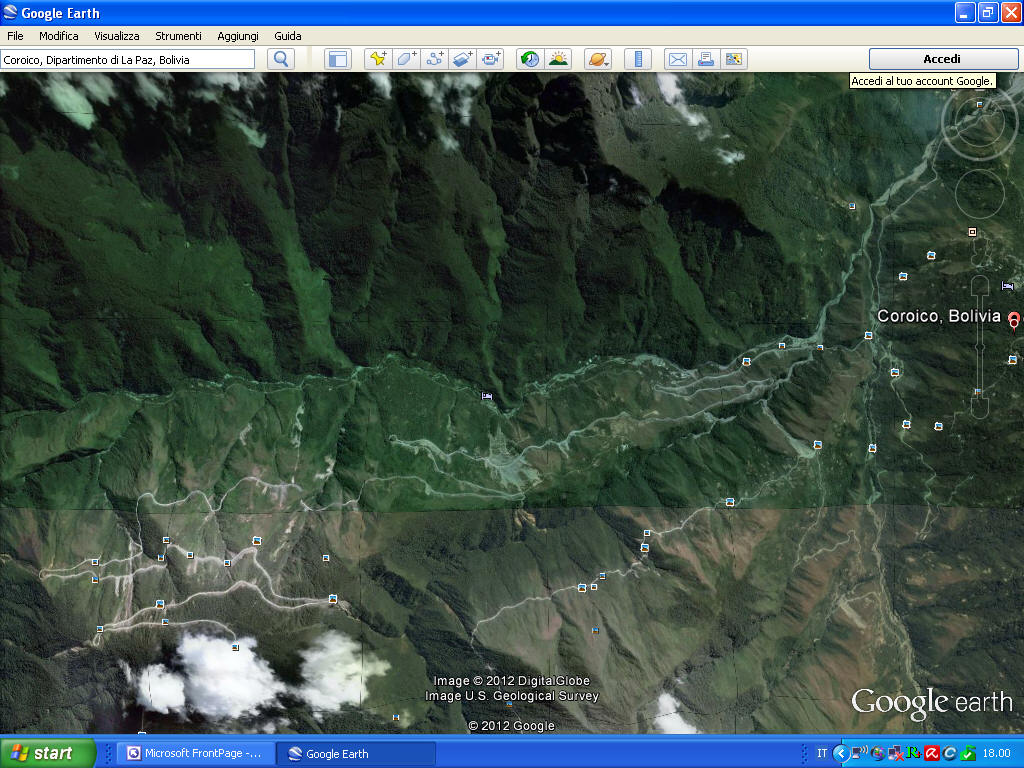Toggle sunlight across the landscape
This screenshot has height=768, width=1024.
[558, 59]
